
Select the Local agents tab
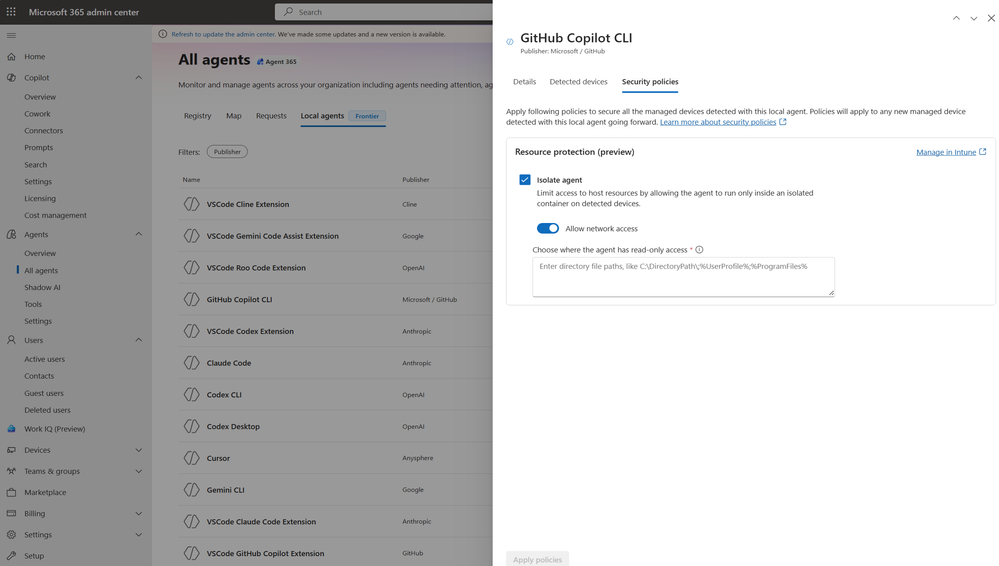pyautogui.click(x=322, y=116)
